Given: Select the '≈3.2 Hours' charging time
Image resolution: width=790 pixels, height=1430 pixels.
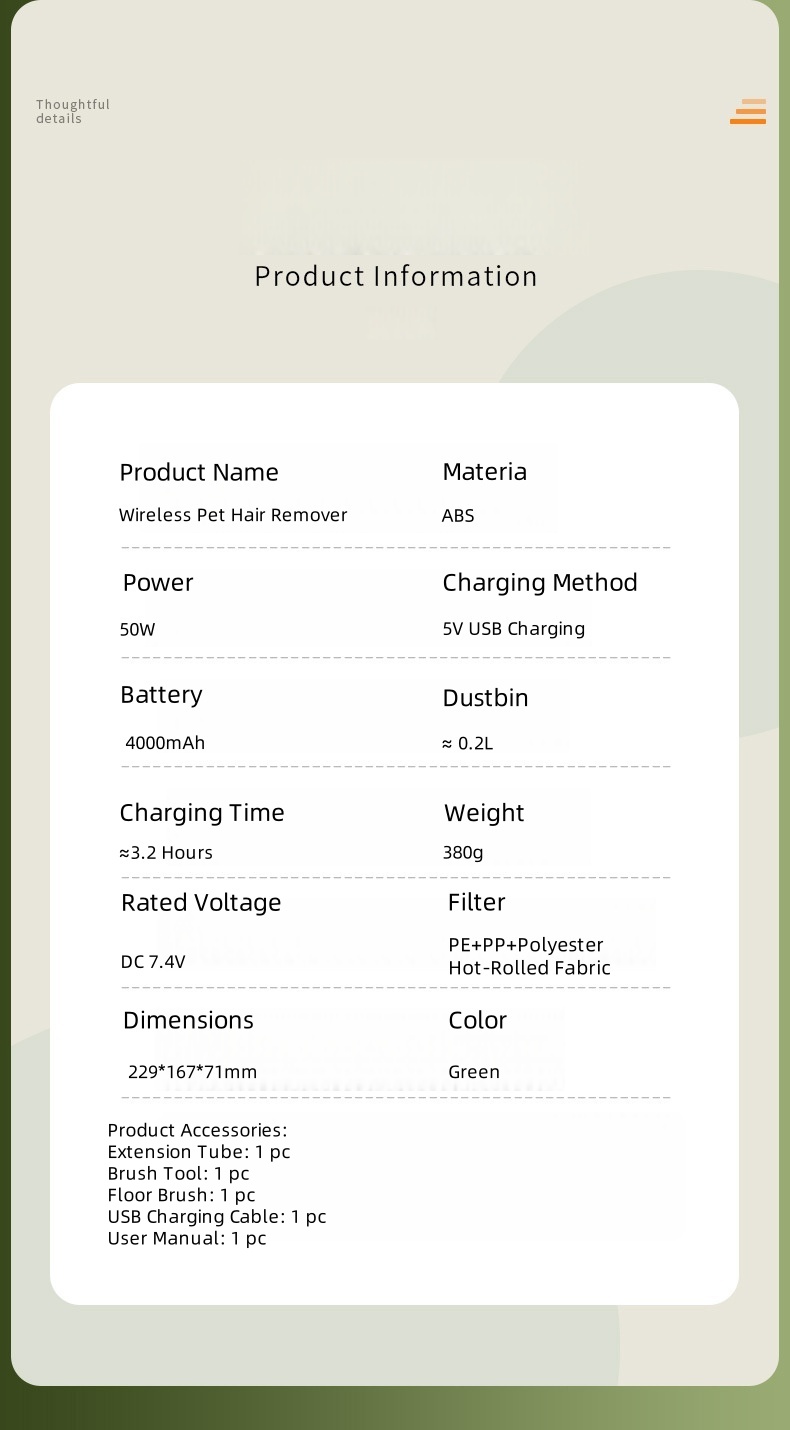Looking at the screenshot, I should [166, 853].
